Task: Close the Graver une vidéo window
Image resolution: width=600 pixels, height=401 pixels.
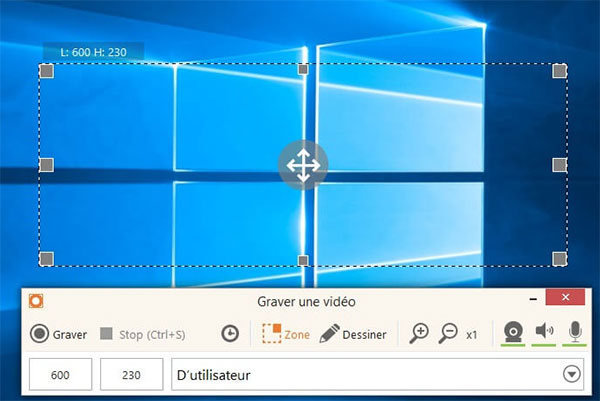Action: [565, 297]
